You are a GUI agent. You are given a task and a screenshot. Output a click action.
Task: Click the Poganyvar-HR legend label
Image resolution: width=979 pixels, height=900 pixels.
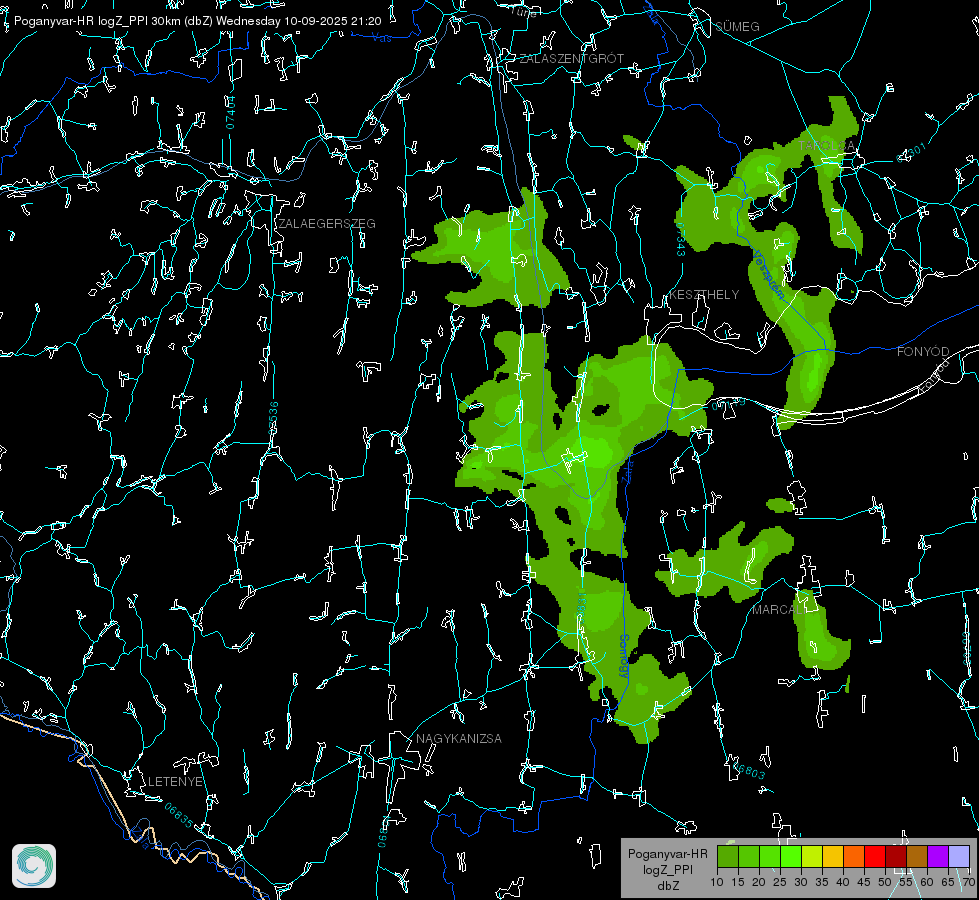pos(667,853)
